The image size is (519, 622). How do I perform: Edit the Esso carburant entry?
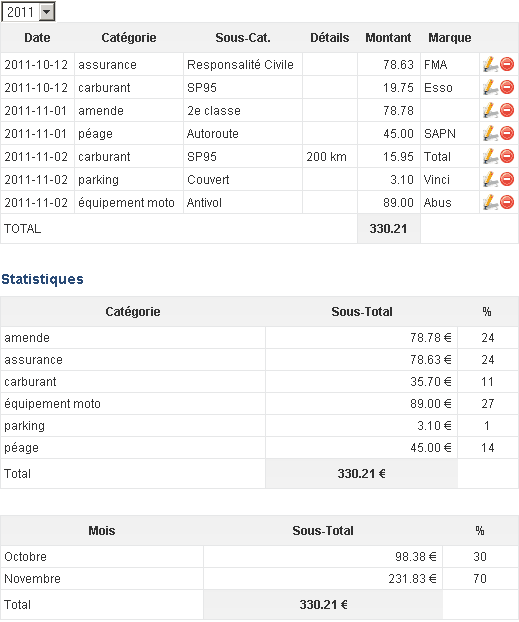click(x=490, y=87)
